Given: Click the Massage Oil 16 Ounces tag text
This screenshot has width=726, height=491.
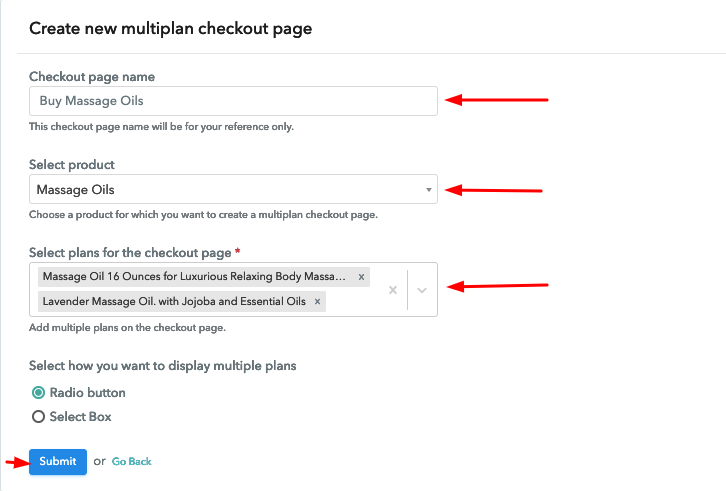Looking at the screenshot, I should [x=194, y=277].
